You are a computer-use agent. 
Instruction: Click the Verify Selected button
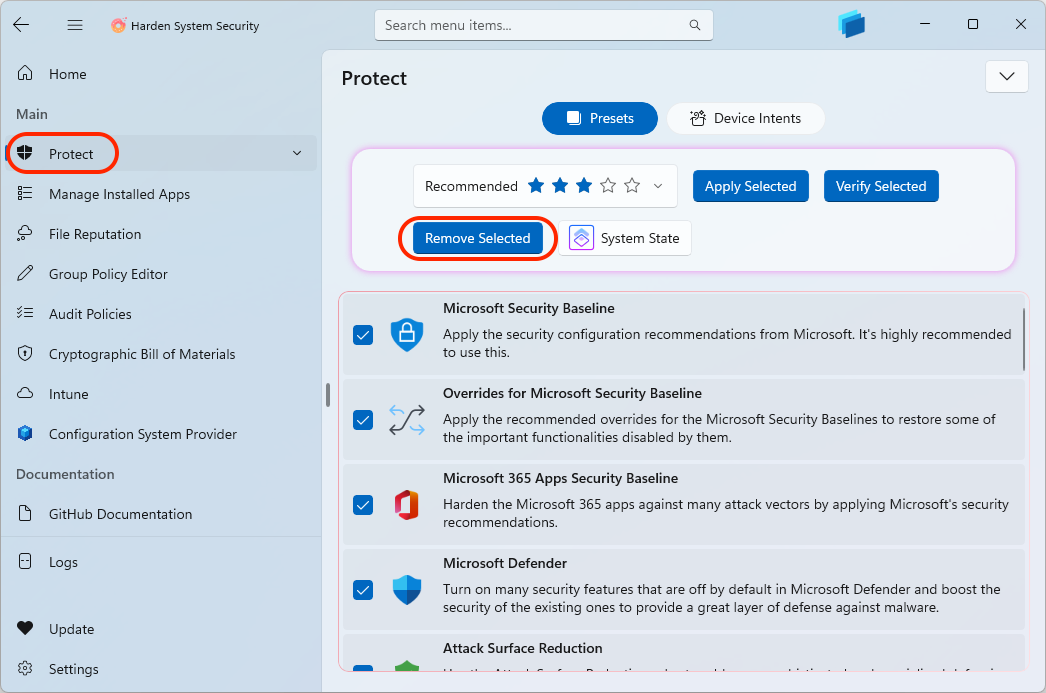click(x=881, y=186)
